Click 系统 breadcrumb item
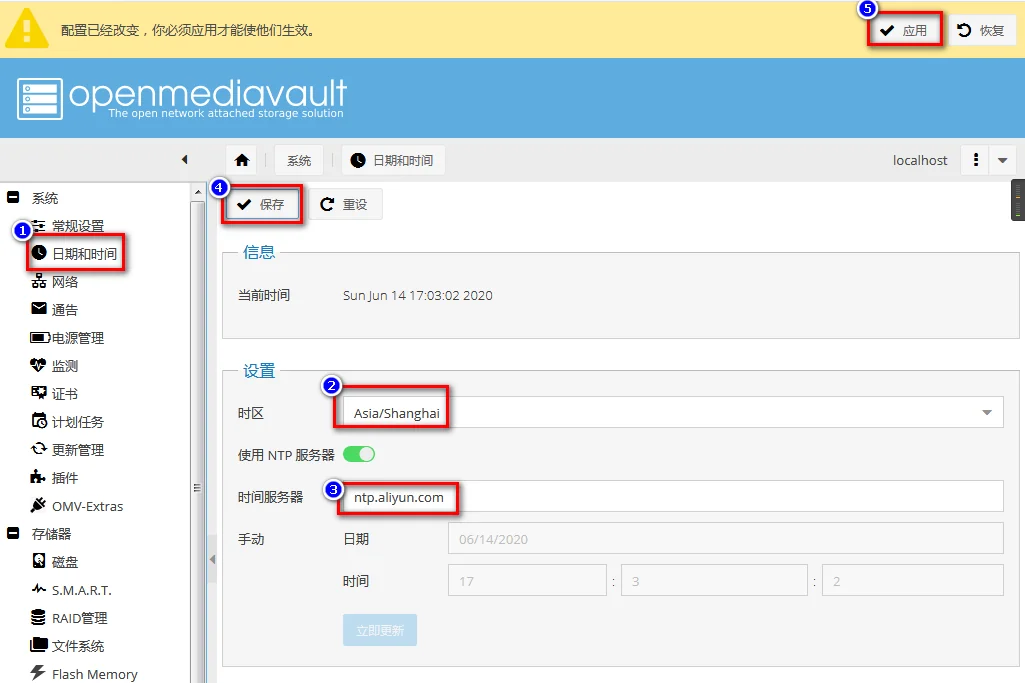The width and height of the screenshot is (1025, 683). point(299,160)
